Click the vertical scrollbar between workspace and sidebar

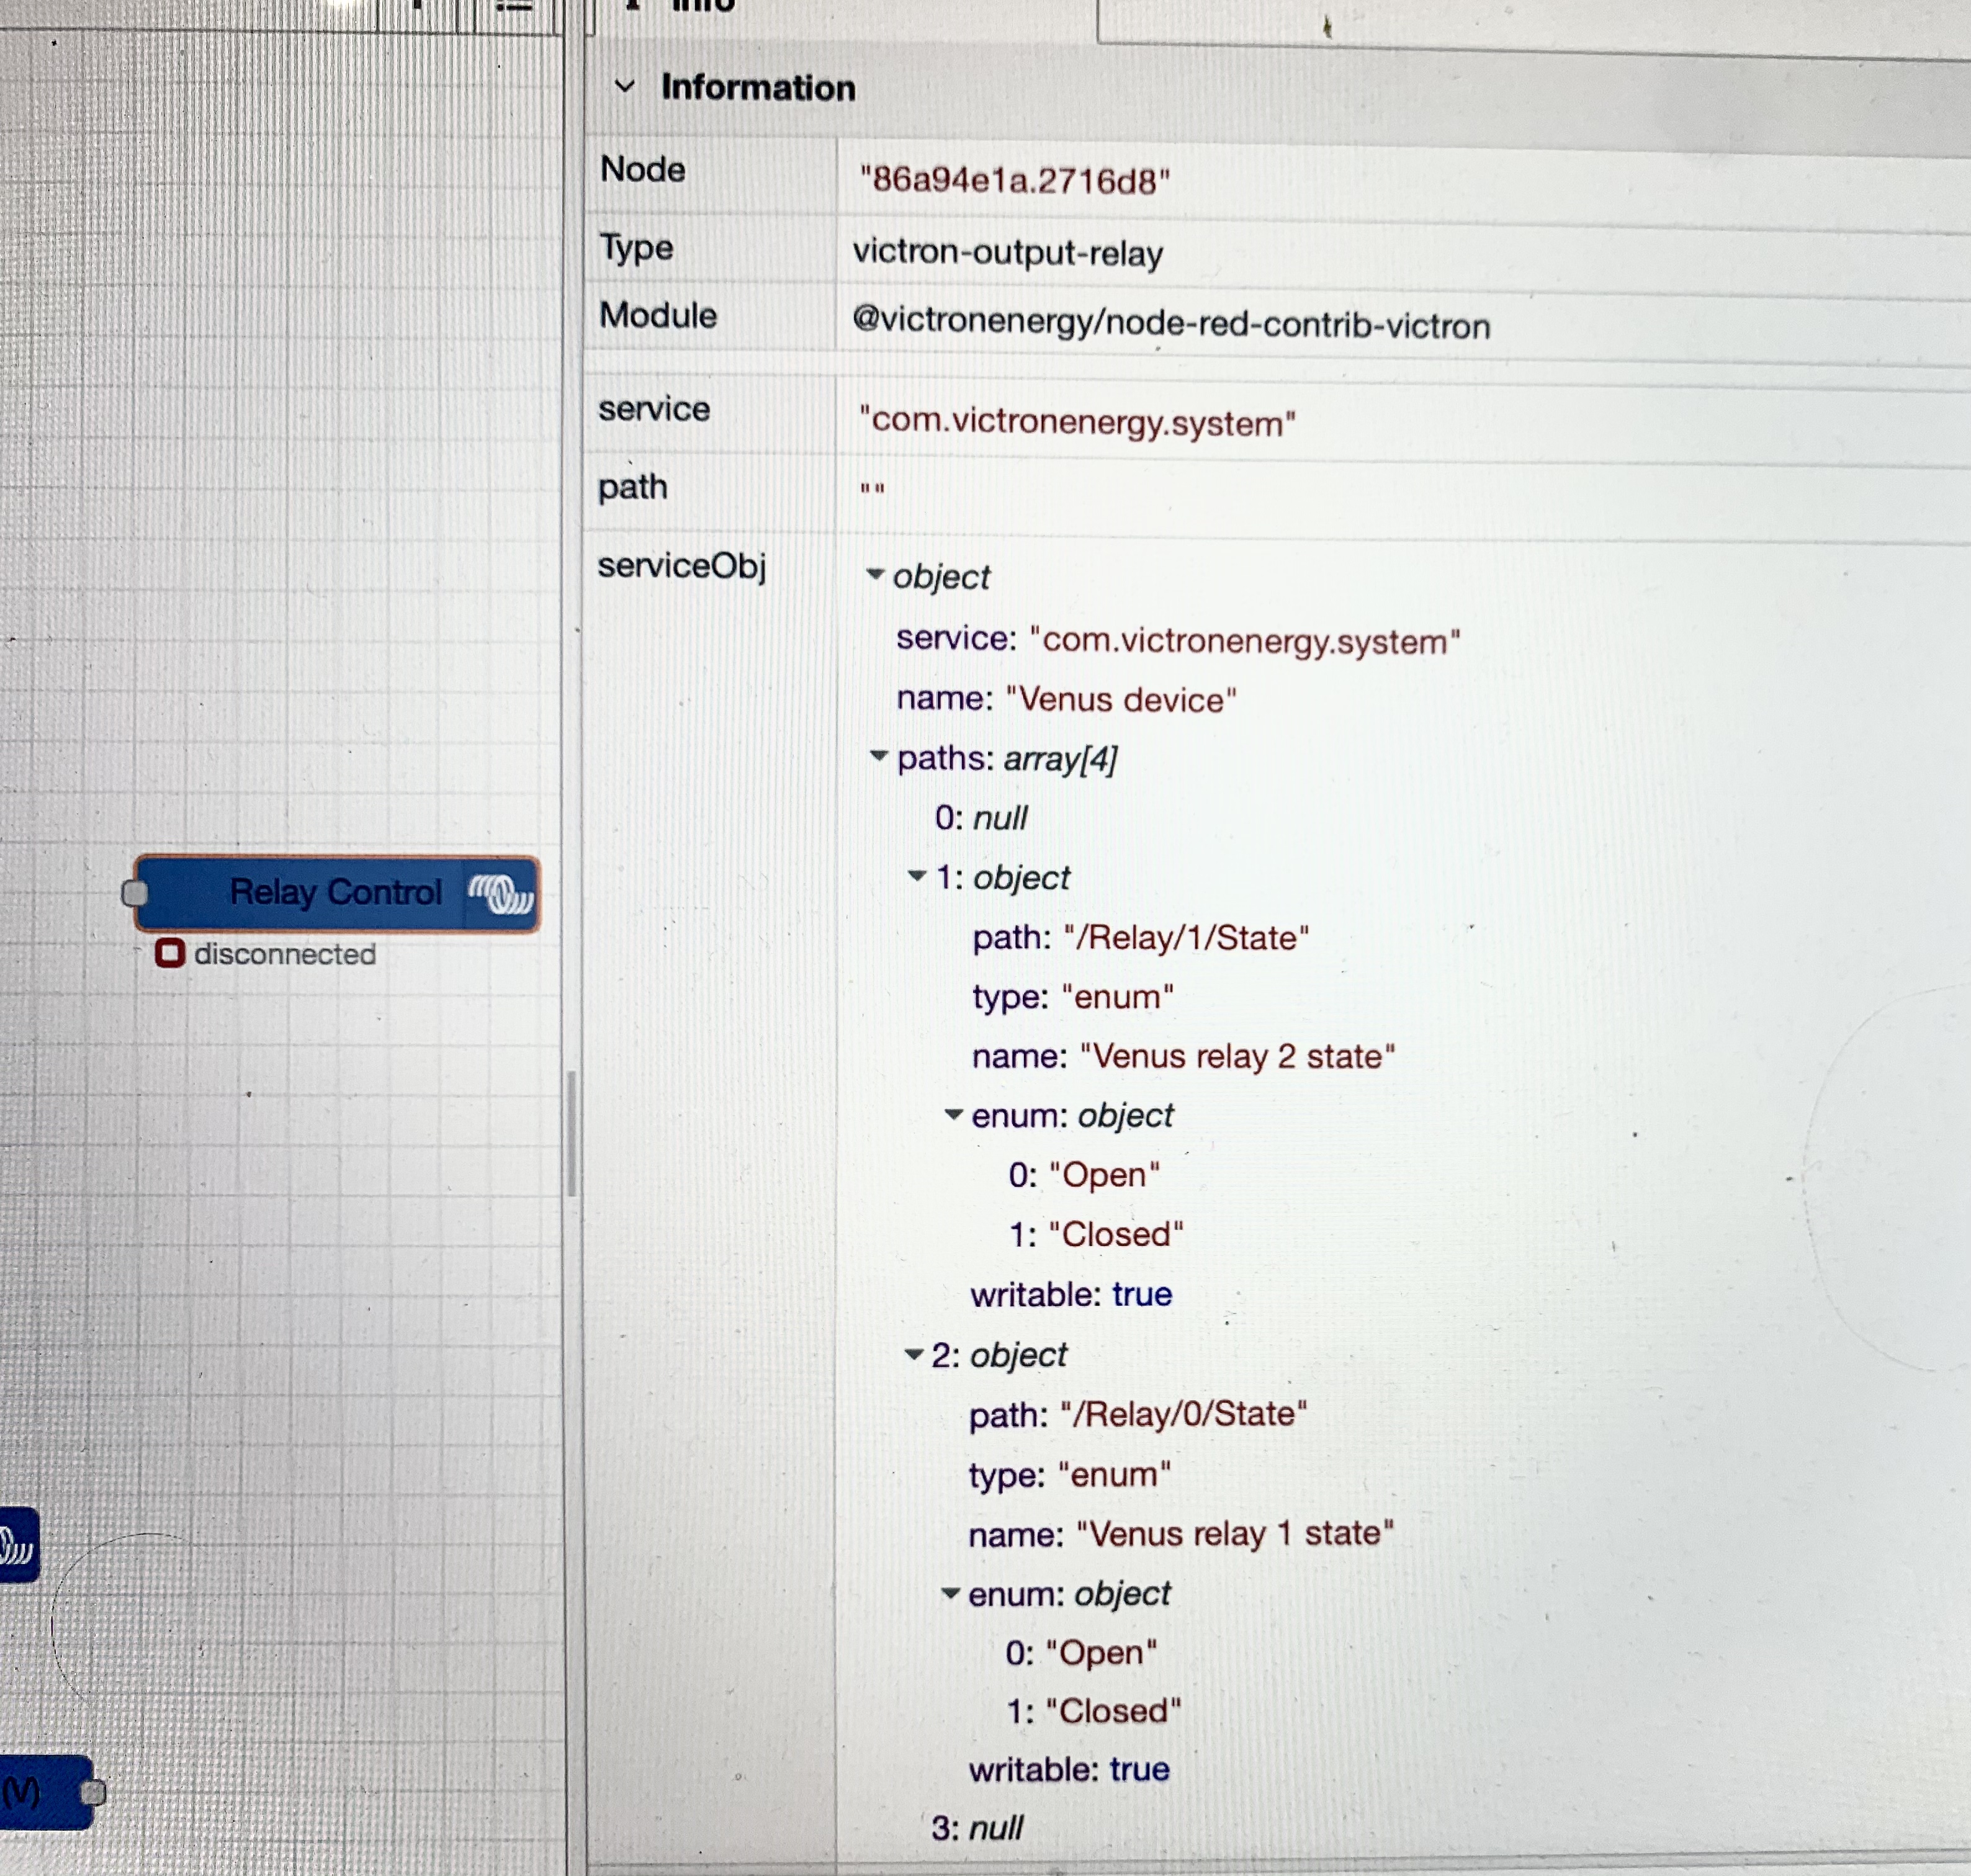tap(572, 1133)
